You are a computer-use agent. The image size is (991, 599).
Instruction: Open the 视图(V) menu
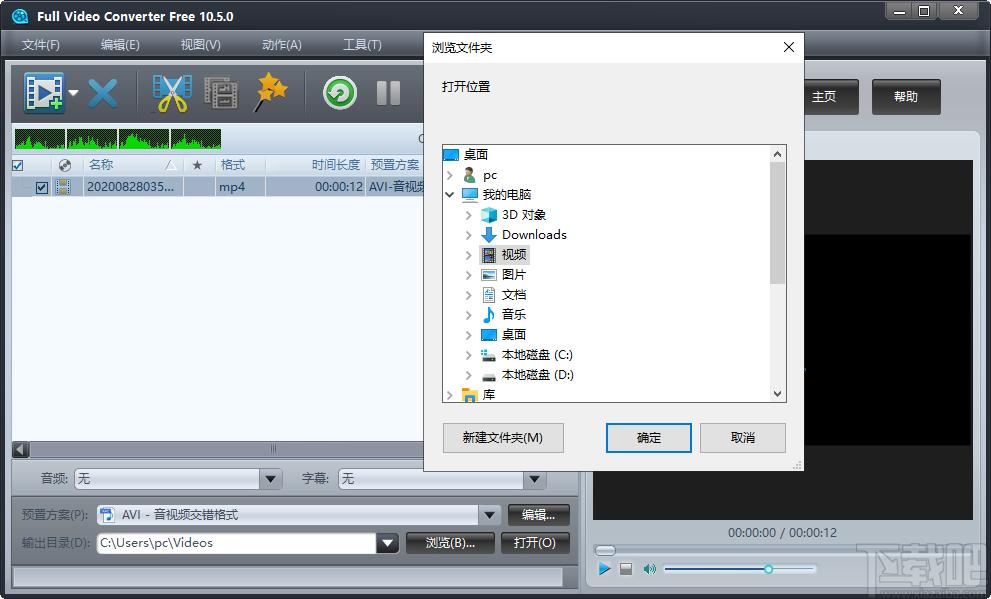[x=200, y=44]
